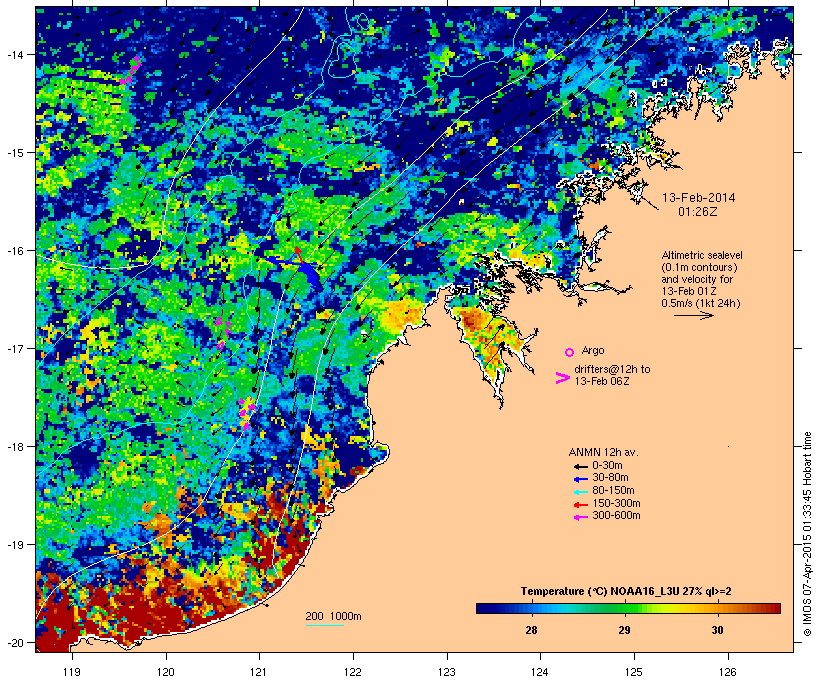This screenshot has width=820, height=680.
Task: Click the 'Altimetric sealevel' caption
Action: 702,255
